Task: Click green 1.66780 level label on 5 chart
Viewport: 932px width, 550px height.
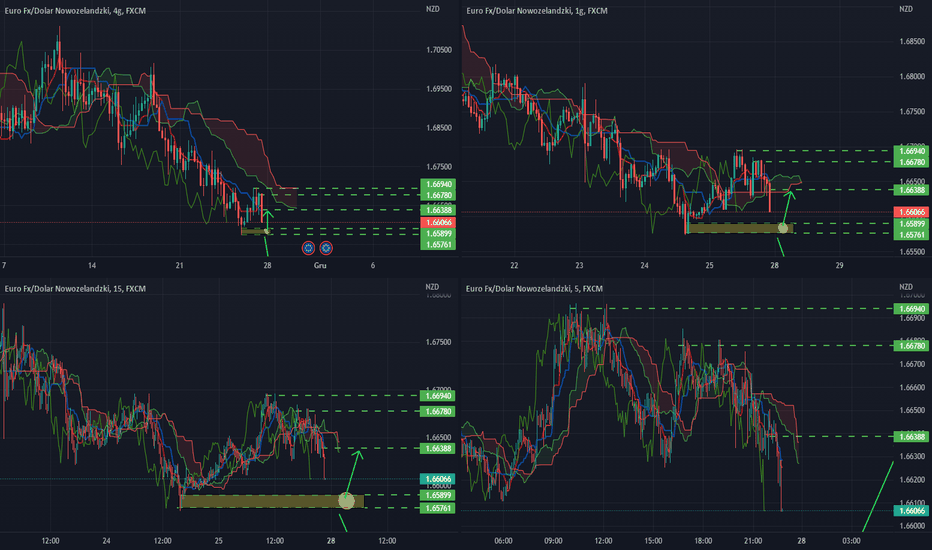Action: 911,346
